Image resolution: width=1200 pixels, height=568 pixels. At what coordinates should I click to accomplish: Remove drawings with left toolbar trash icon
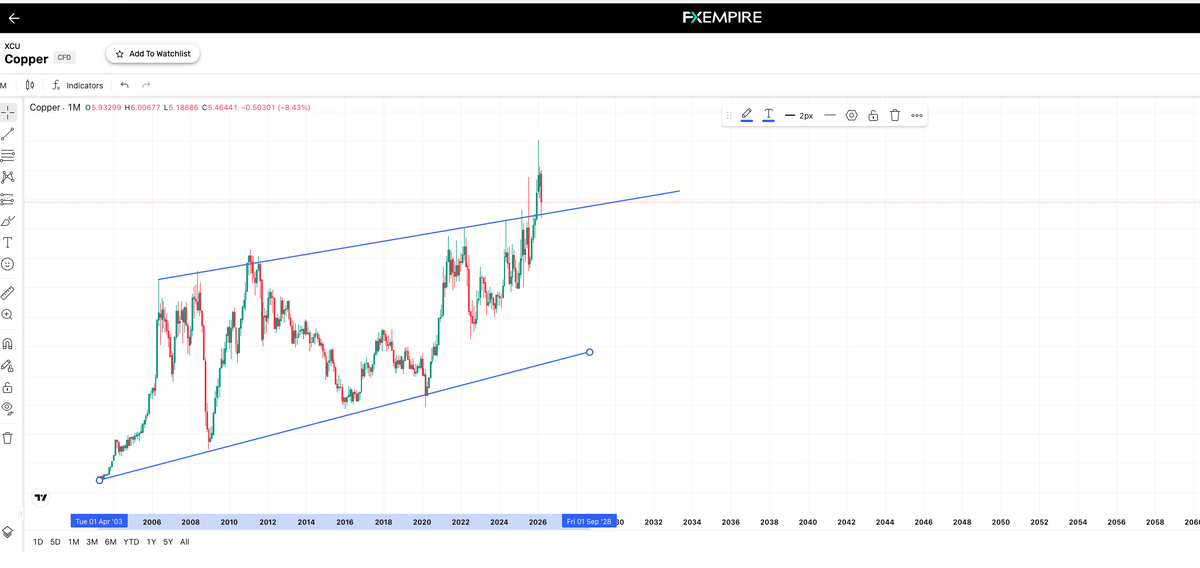pyautogui.click(x=8, y=438)
